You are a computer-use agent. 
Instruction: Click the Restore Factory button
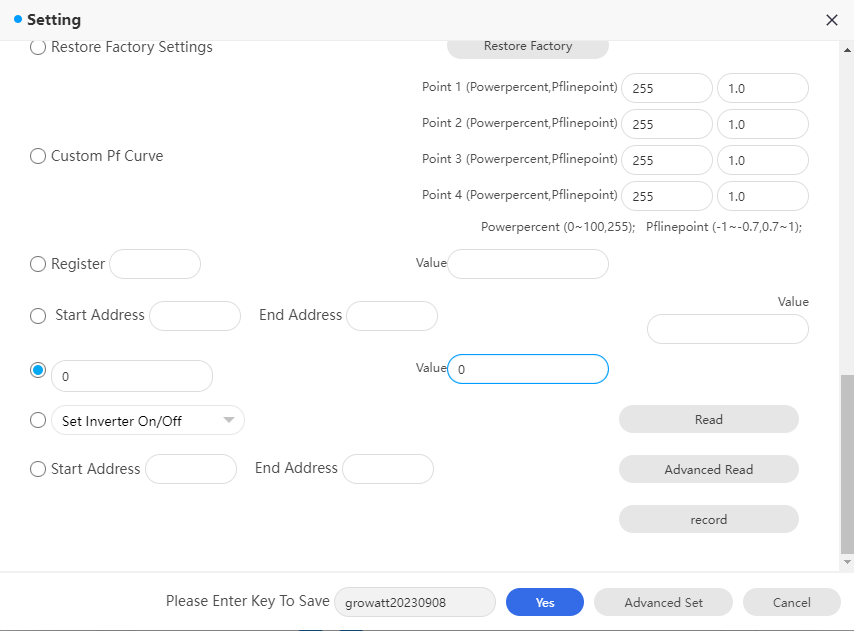tap(527, 47)
